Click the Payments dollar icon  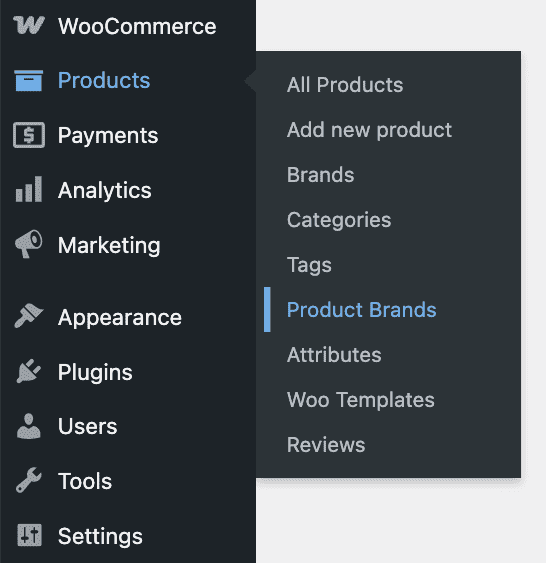29,135
